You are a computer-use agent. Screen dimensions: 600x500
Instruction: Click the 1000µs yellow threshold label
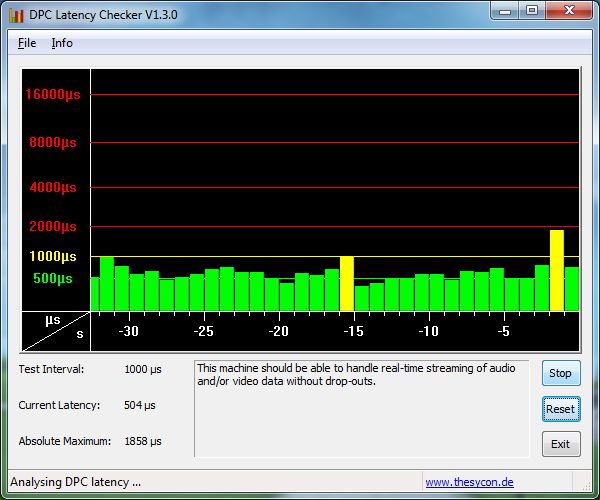coord(53,256)
